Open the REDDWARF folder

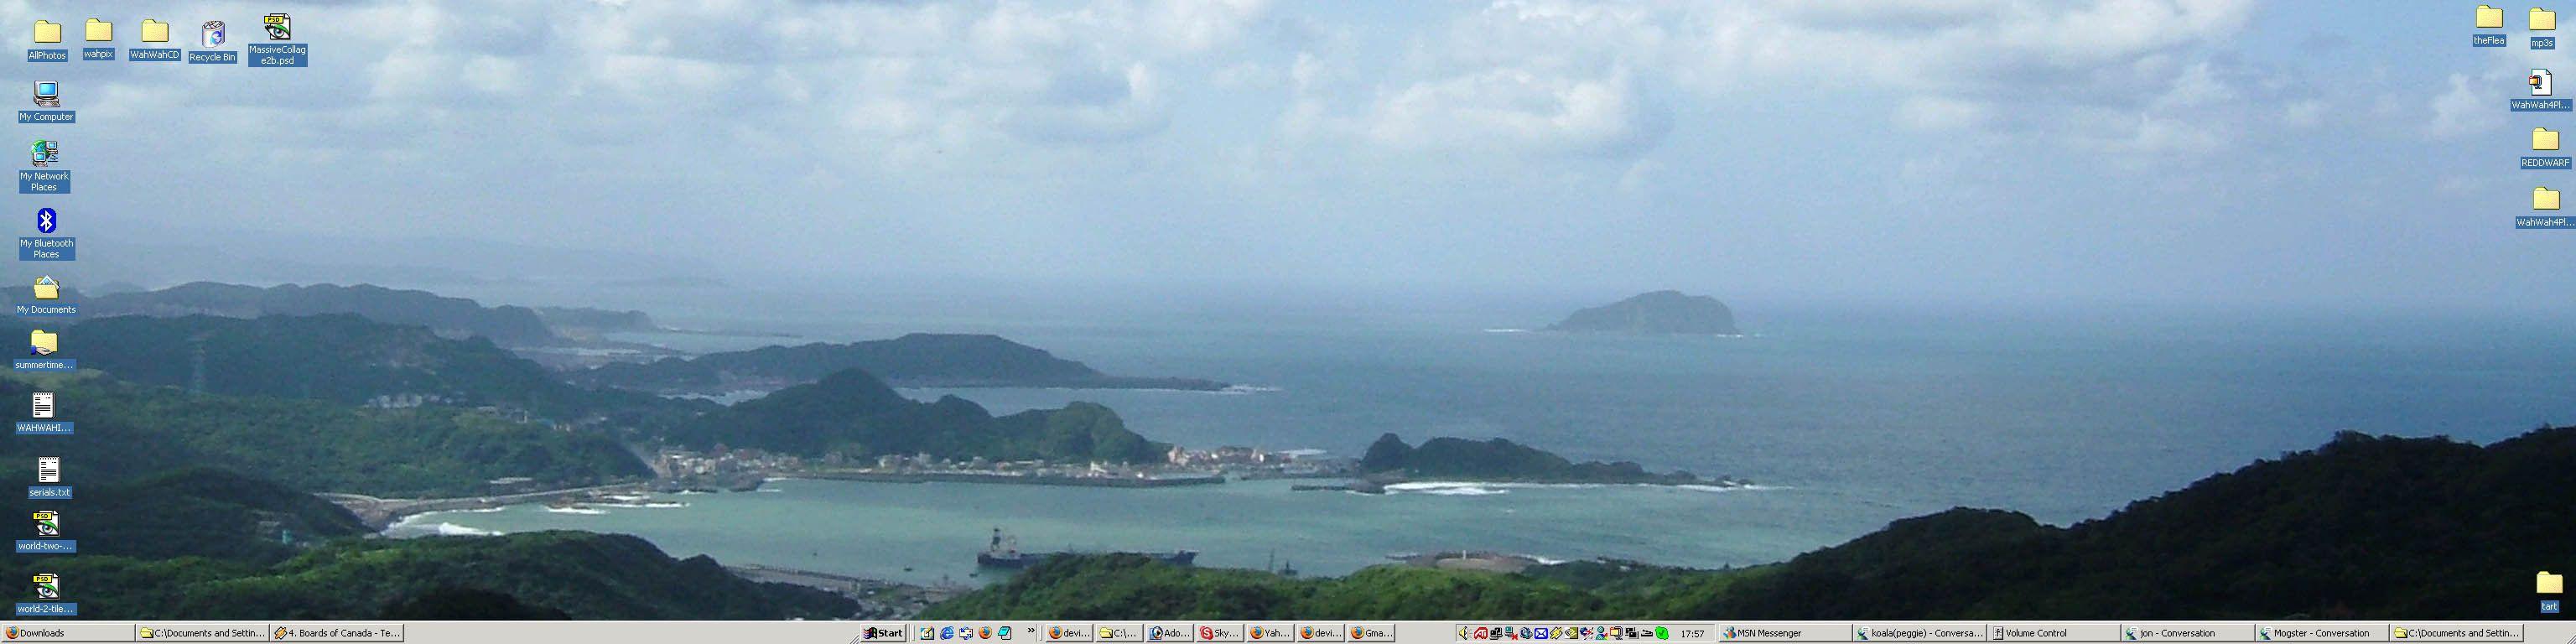[2544, 141]
